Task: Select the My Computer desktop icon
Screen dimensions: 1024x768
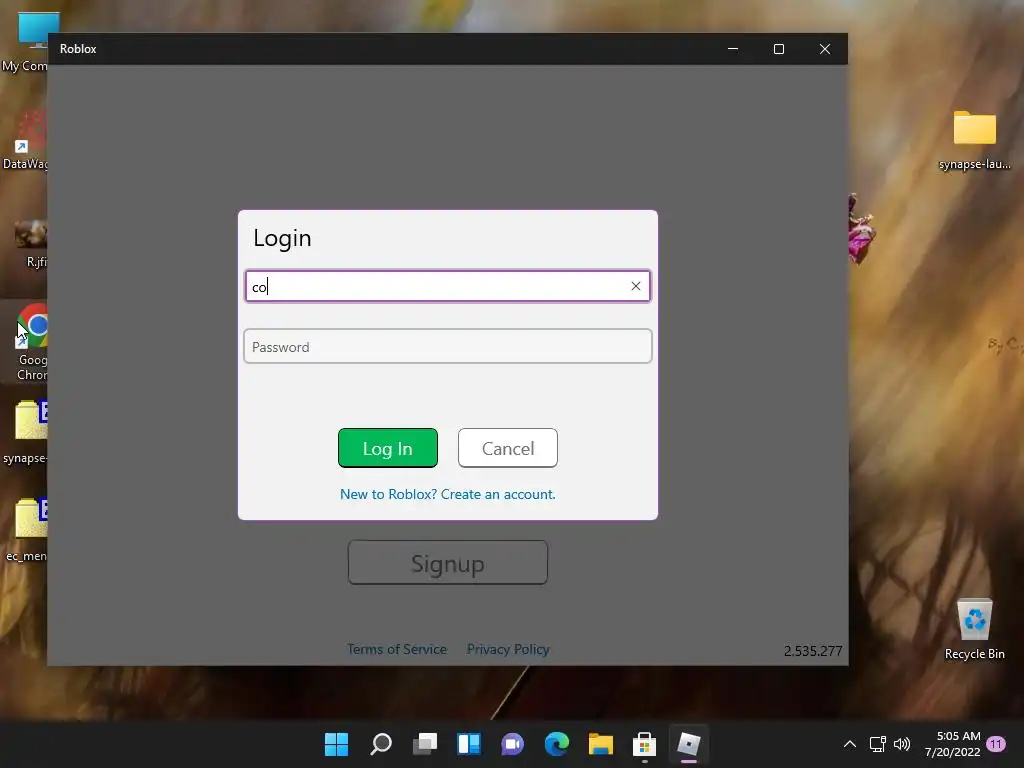Action: tap(25, 42)
